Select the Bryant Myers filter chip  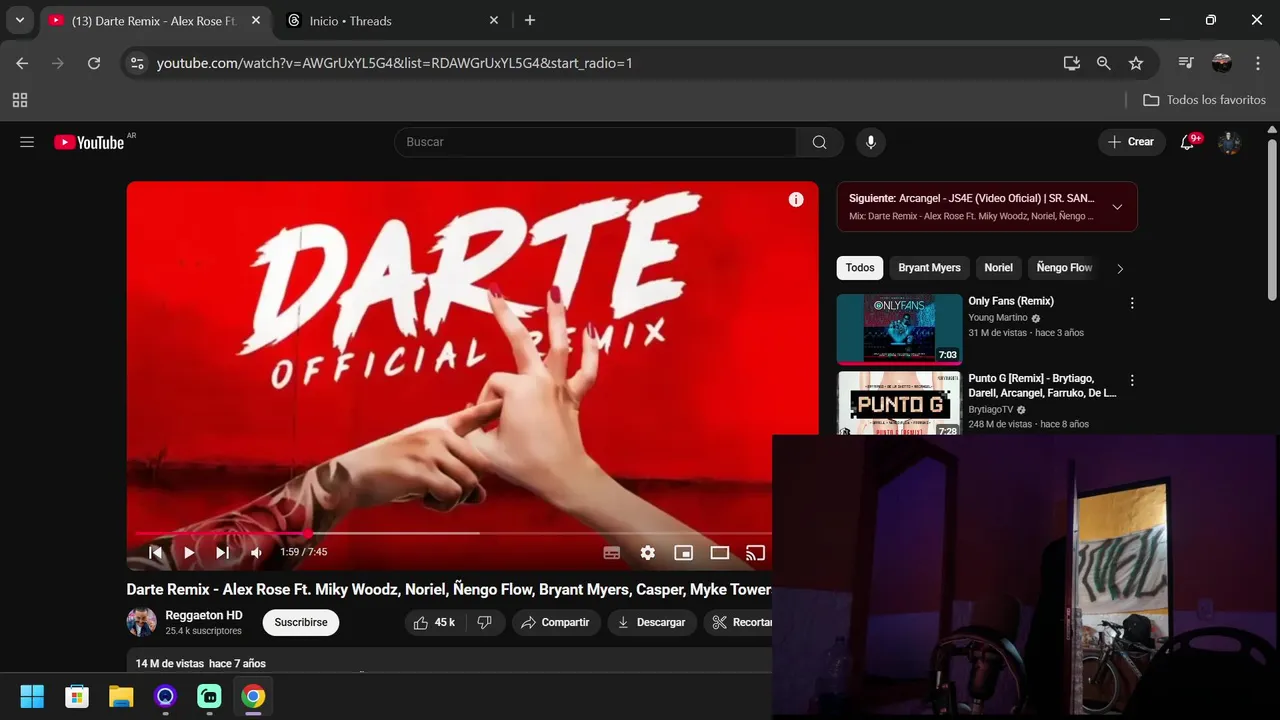point(929,267)
